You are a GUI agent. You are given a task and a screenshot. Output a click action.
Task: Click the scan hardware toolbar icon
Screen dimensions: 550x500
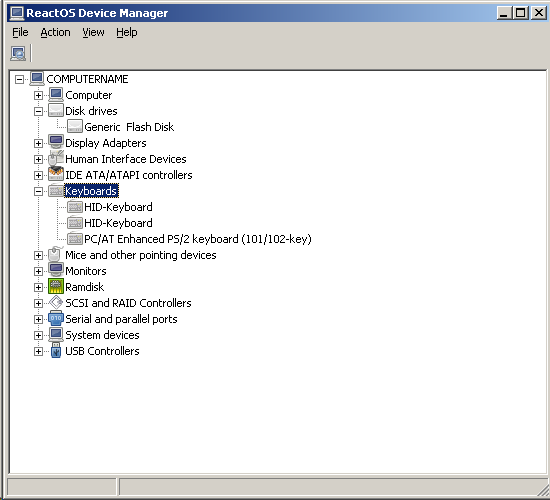point(18,53)
